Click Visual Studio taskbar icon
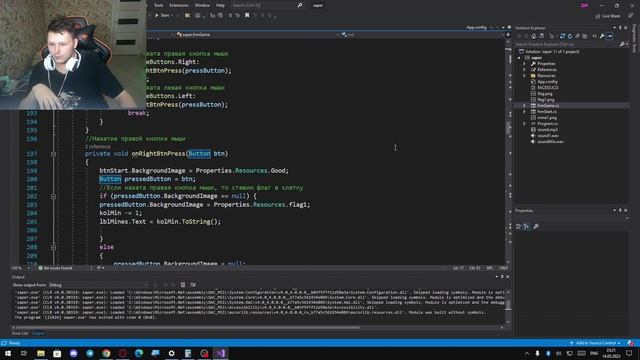 (x=220, y=353)
